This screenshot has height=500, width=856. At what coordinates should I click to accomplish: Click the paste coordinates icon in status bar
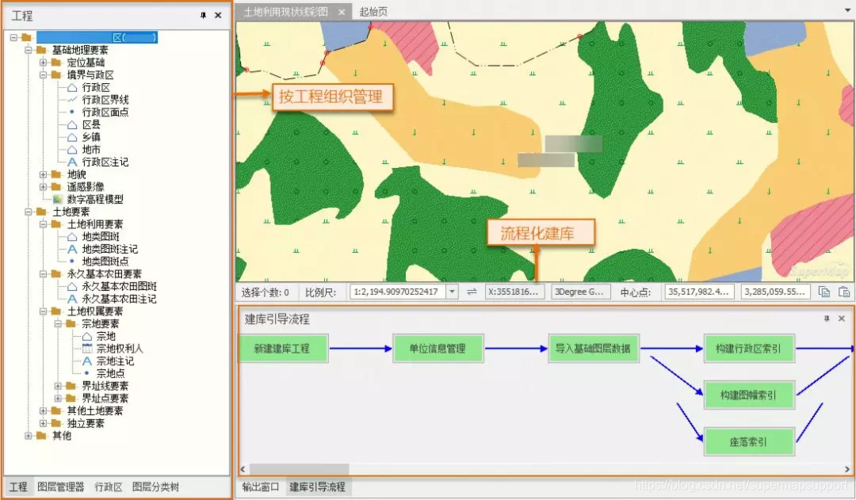click(x=844, y=292)
